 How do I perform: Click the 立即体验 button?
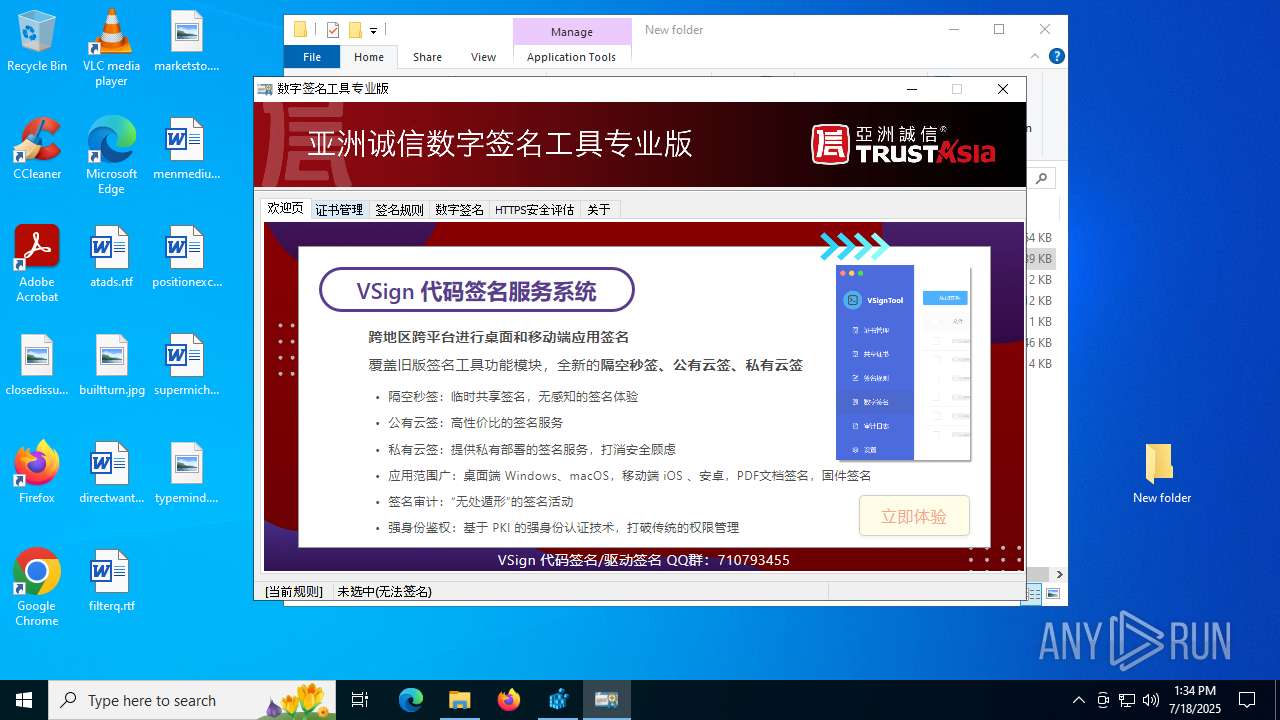tap(914, 516)
